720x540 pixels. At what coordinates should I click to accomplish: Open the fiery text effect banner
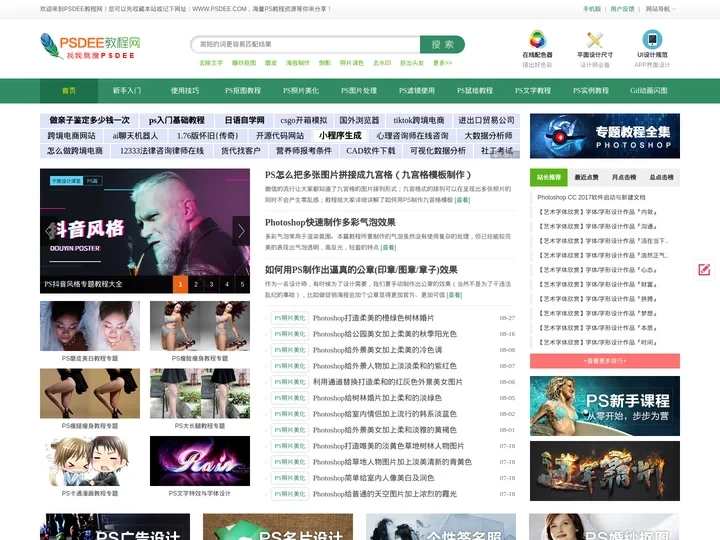[x=605, y=471]
